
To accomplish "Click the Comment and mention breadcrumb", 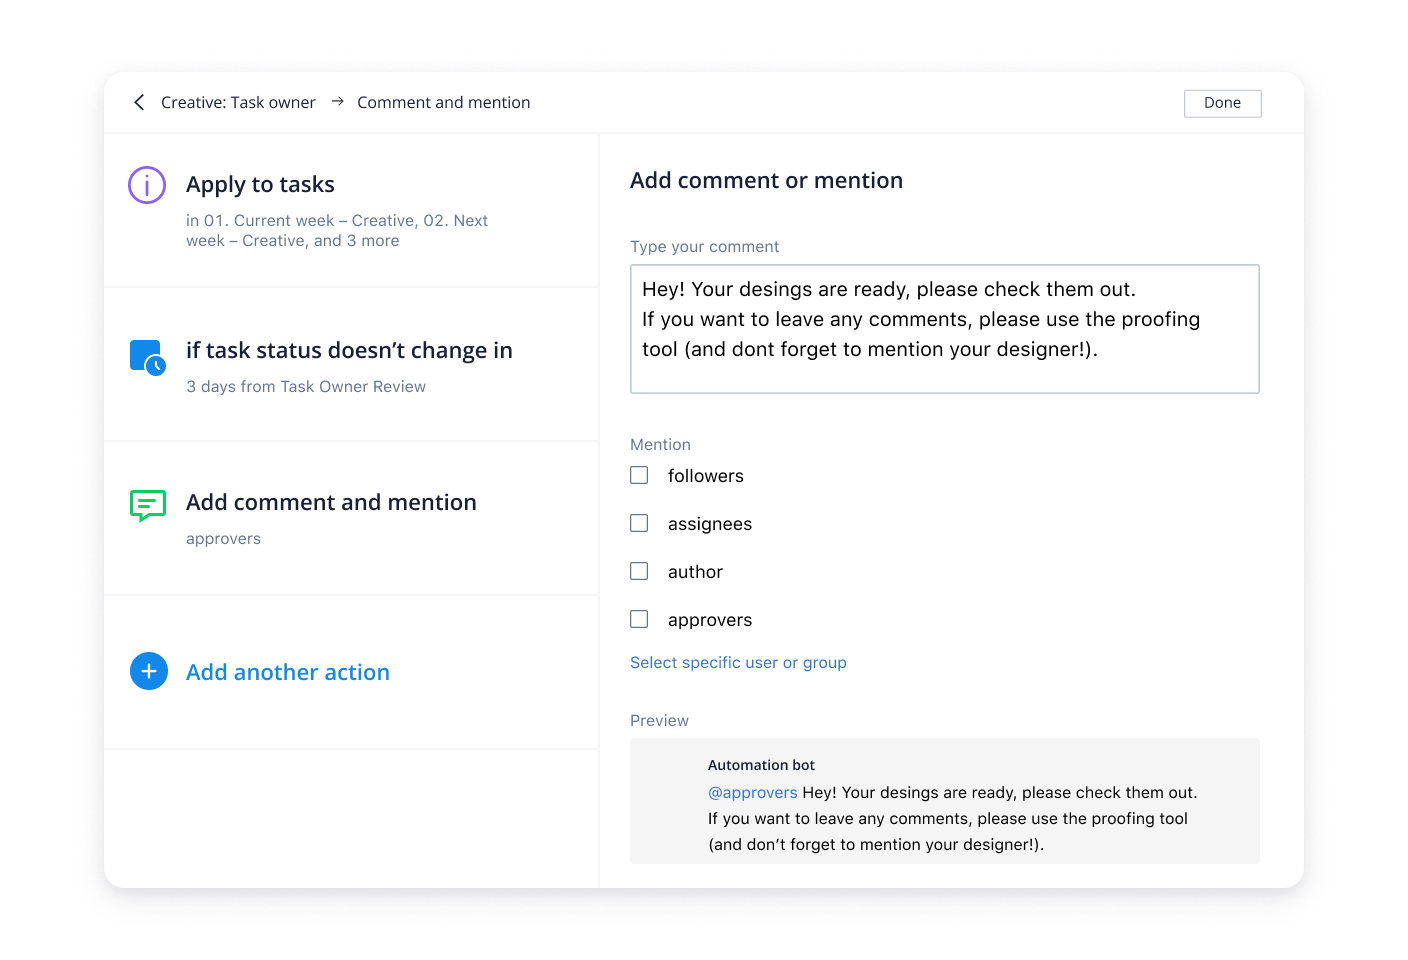I will click(443, 102).
